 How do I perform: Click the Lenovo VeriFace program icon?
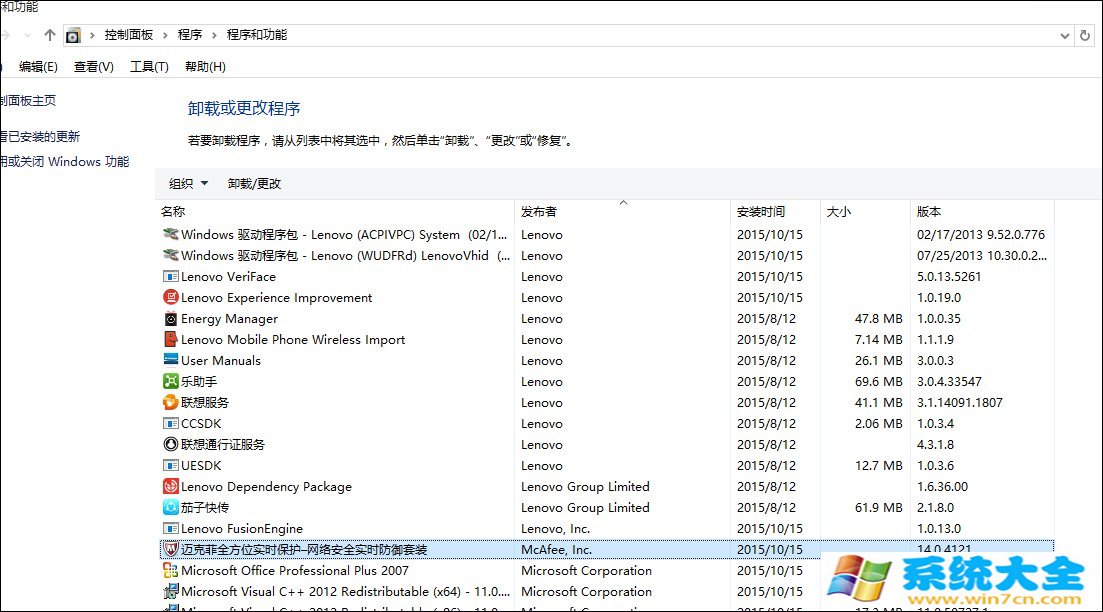click(170, 276)
